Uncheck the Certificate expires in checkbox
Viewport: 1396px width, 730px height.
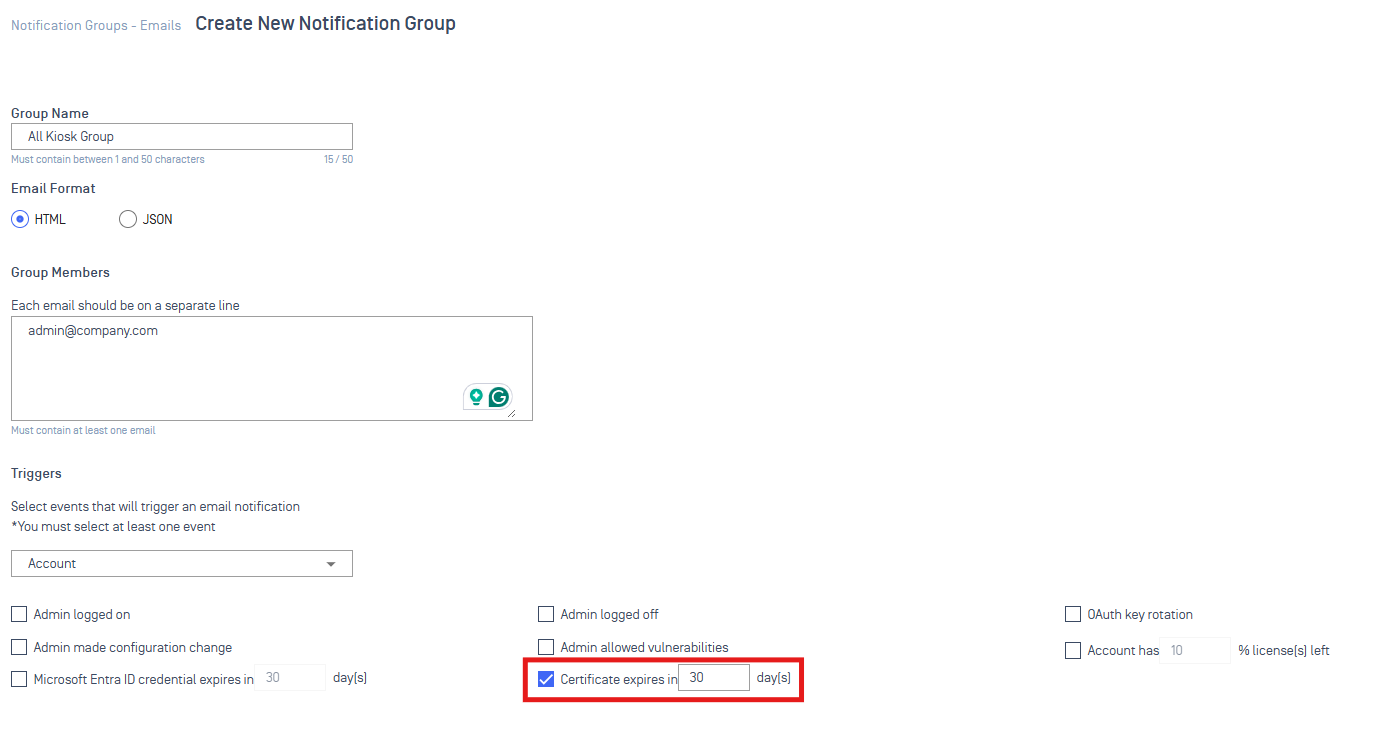(546, 679)
